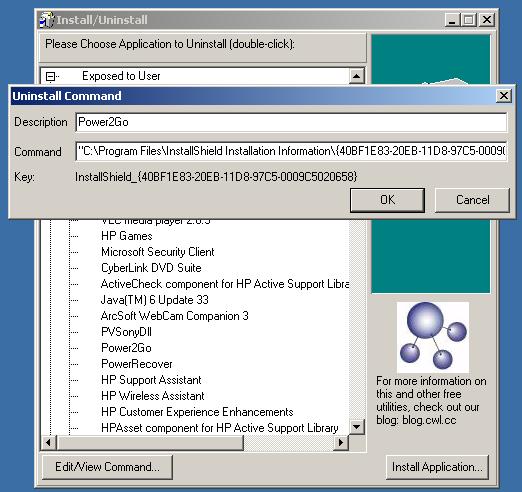Click the Install Application... button
This screenshot has width=522, height=492.
(x=437, y=467)
